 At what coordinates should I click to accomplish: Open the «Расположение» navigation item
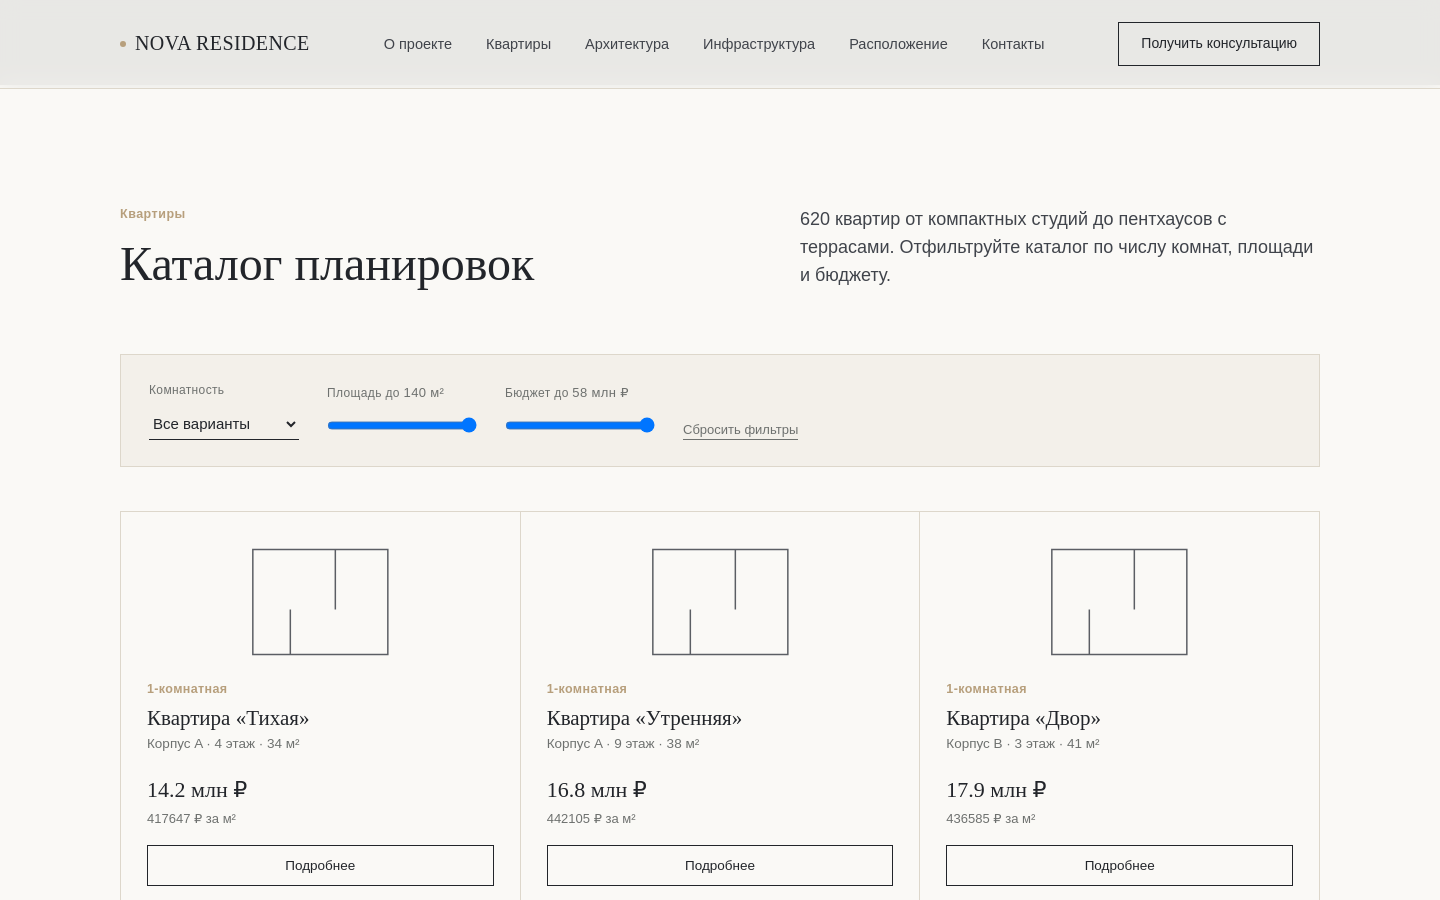pyautogui.click(x=898, y=44)
